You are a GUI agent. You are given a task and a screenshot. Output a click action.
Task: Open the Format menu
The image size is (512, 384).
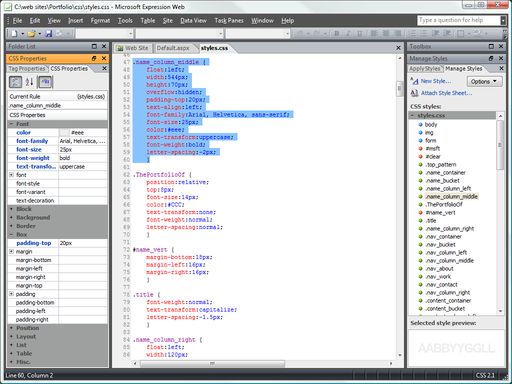pos(100,21)
